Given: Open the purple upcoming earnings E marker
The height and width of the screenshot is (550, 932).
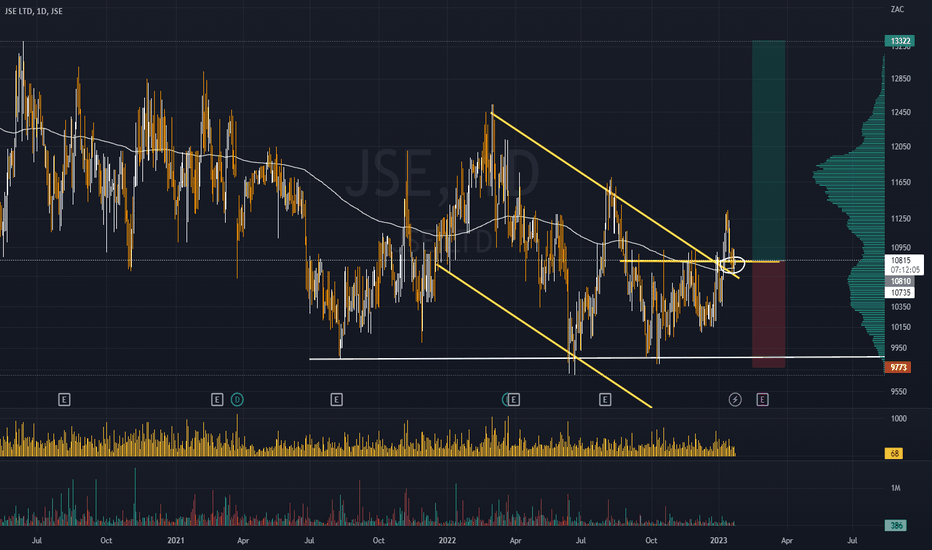Looking at the screenshot, I should click(762, 400).
